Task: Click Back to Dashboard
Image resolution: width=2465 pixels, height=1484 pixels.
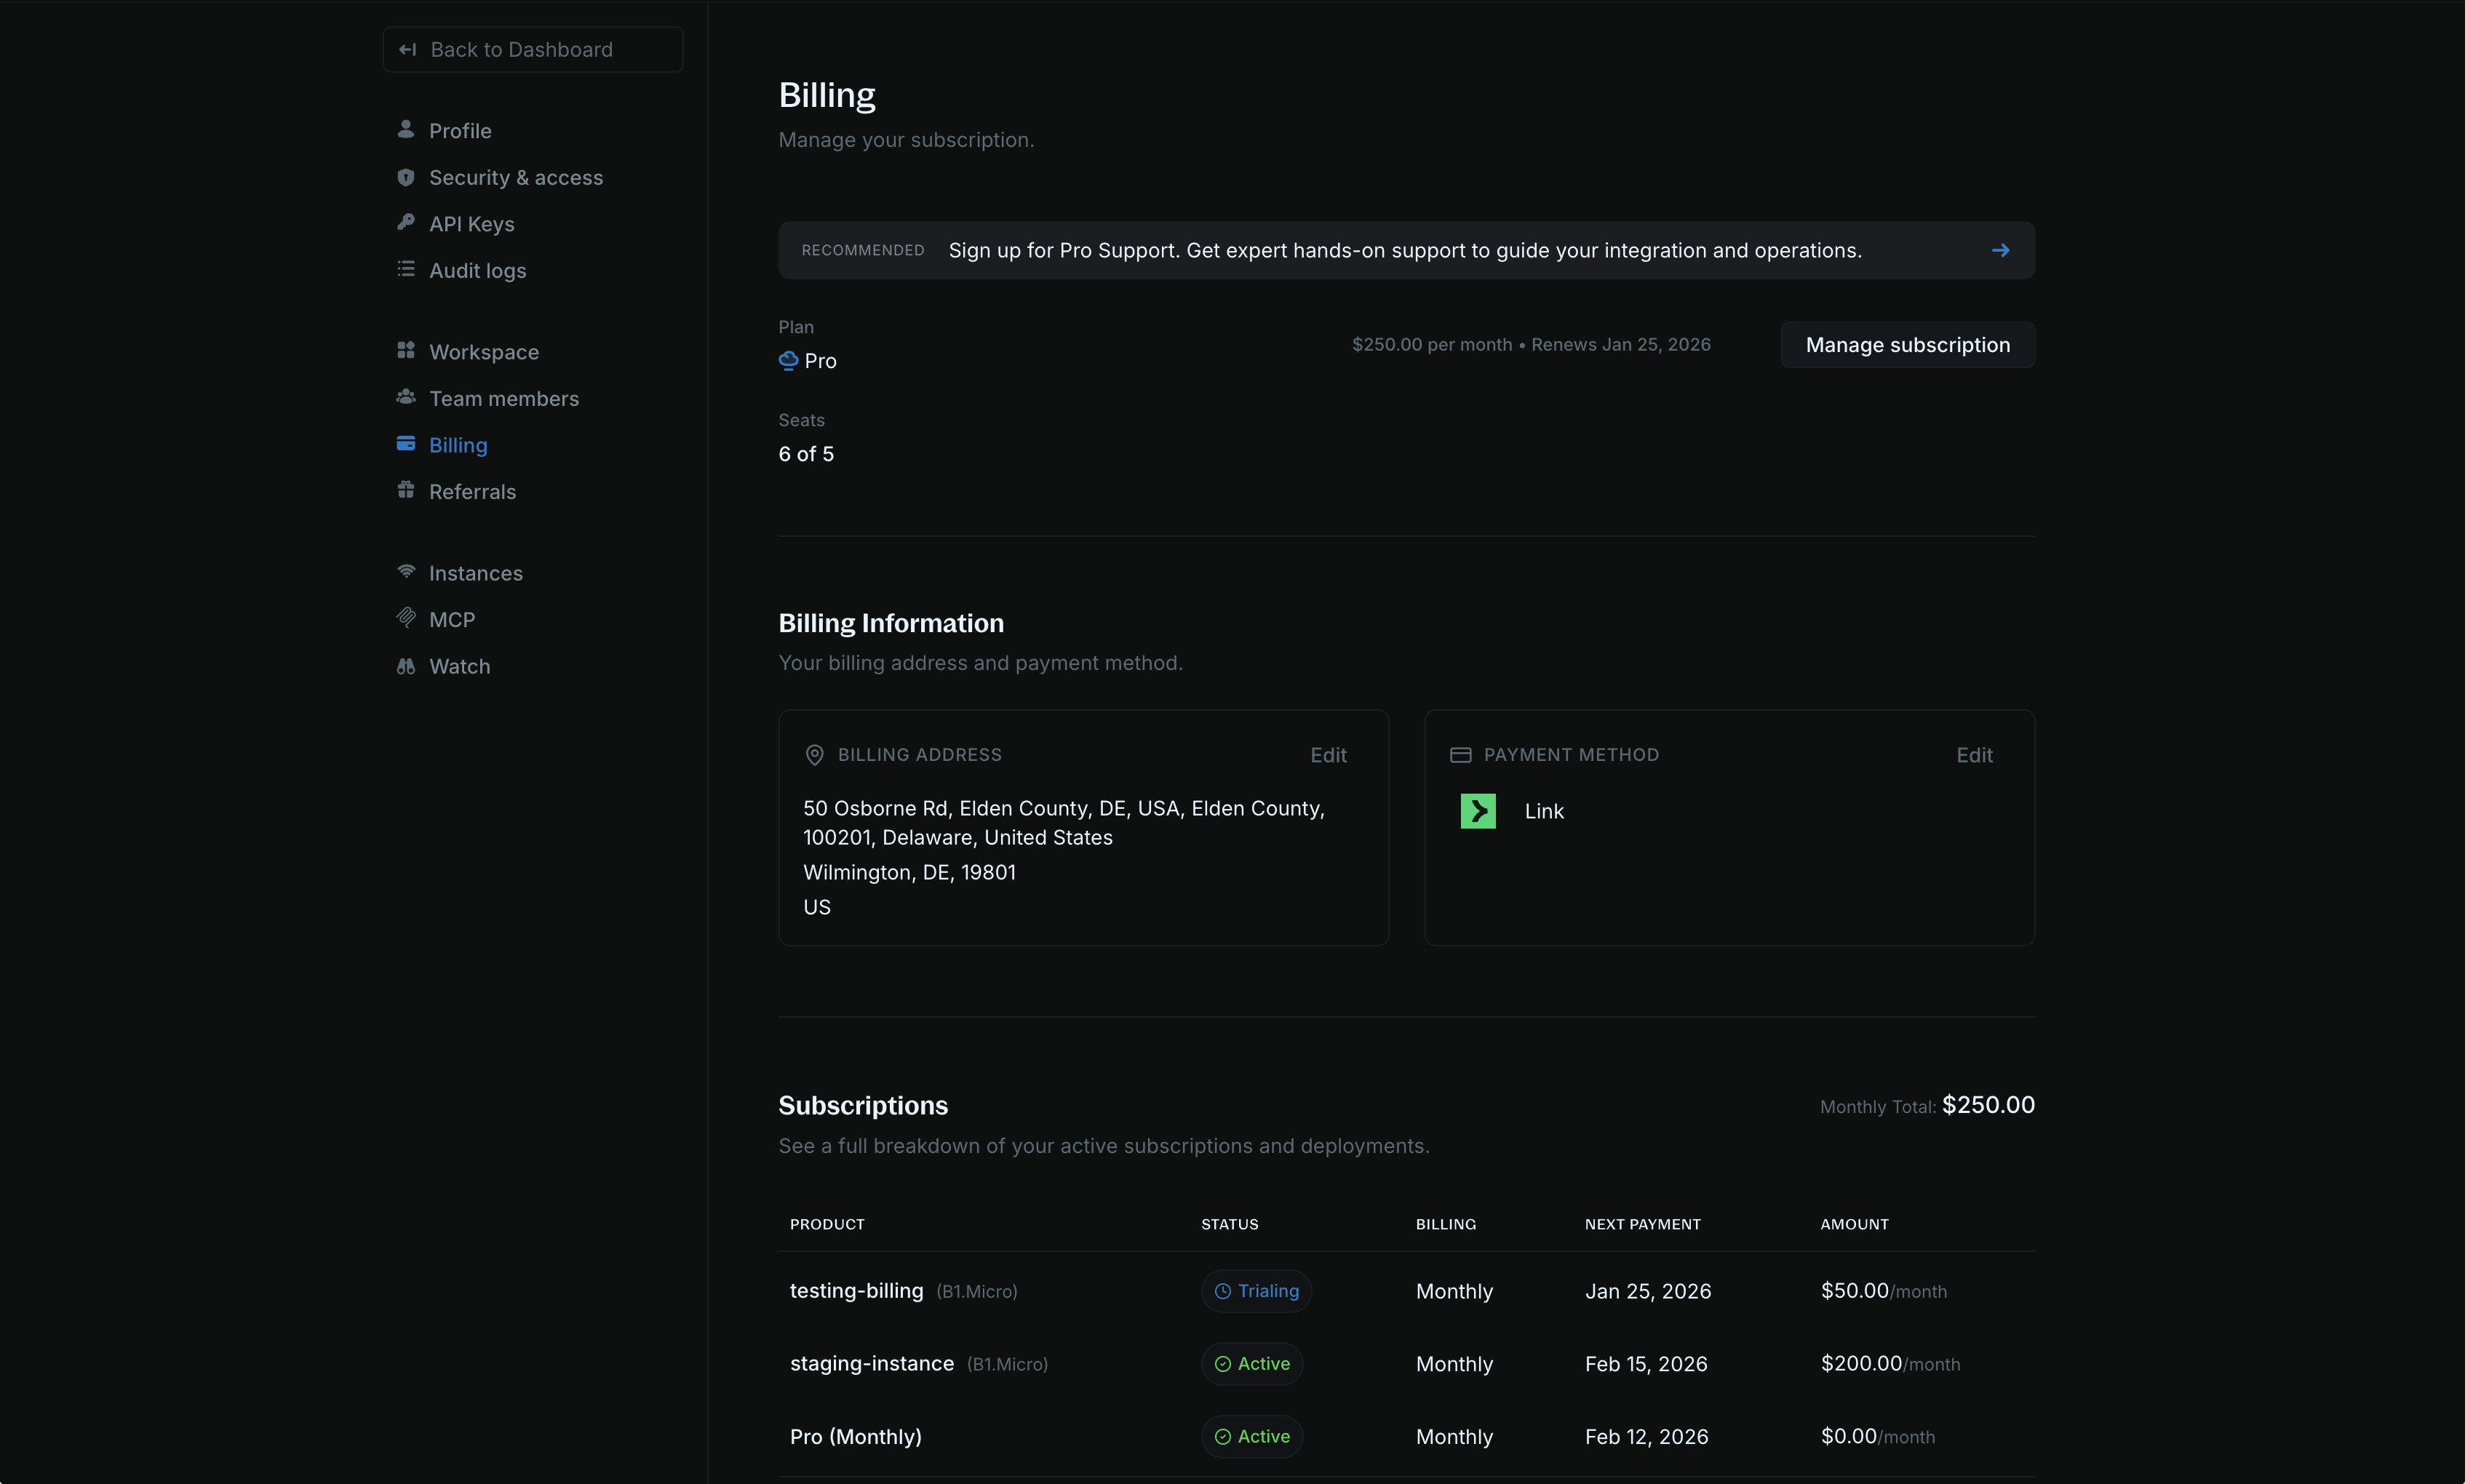Action: coord(532,48)
